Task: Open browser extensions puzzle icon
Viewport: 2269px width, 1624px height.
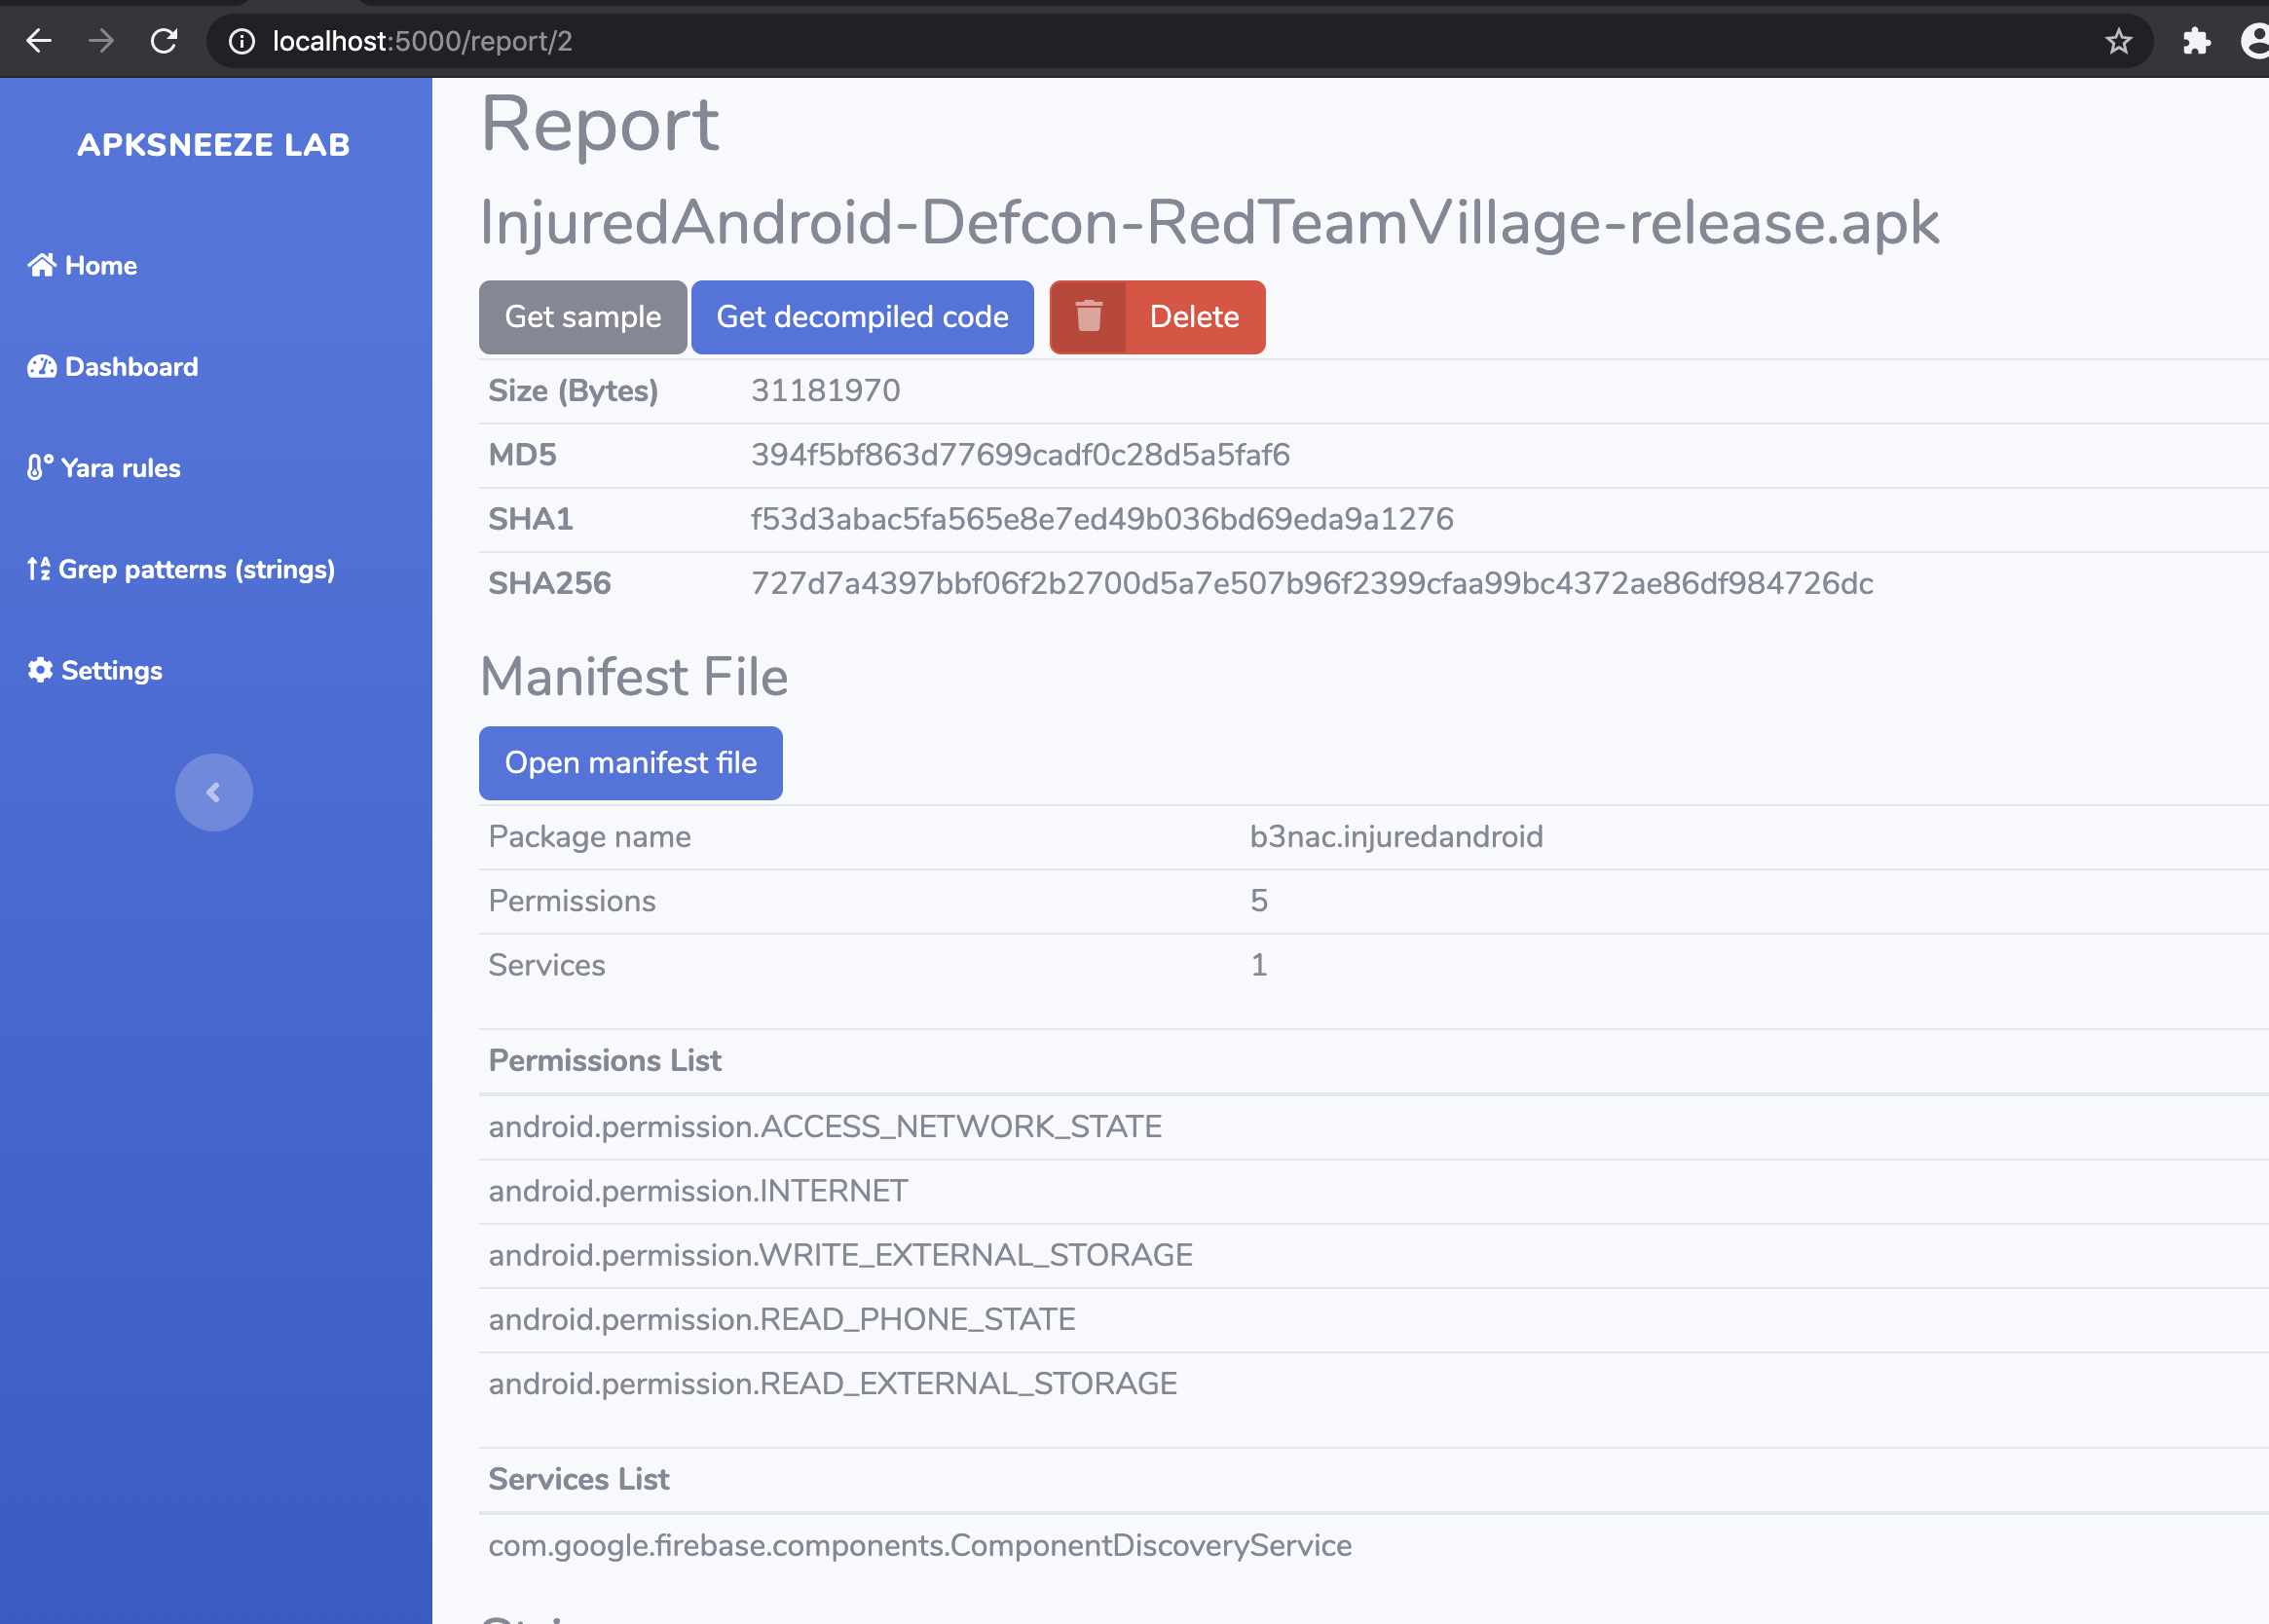Action: [x=2196, y=41]
